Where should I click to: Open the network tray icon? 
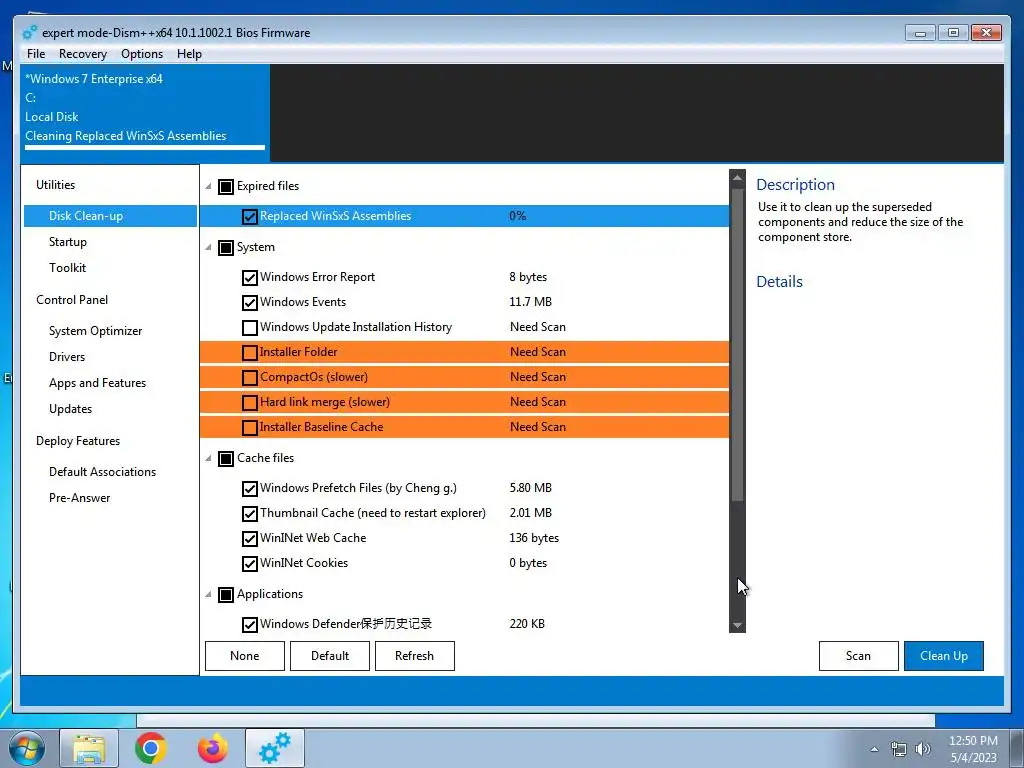pyautogui.click(x=899, y=749)
